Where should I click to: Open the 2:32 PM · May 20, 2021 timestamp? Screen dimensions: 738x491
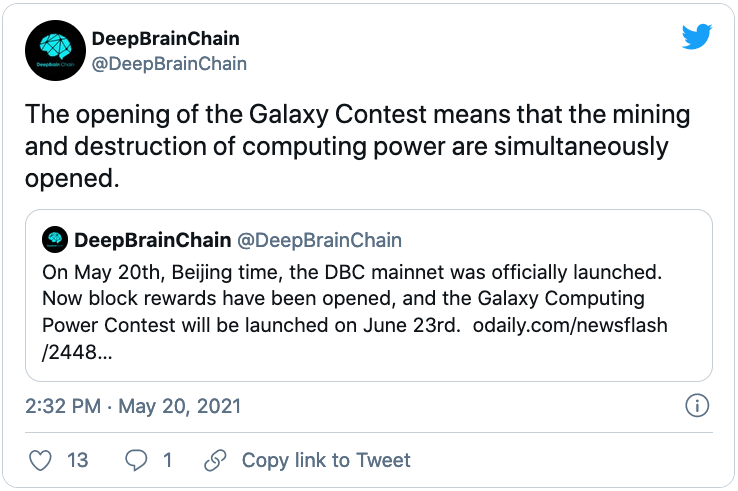coord(133,407)
